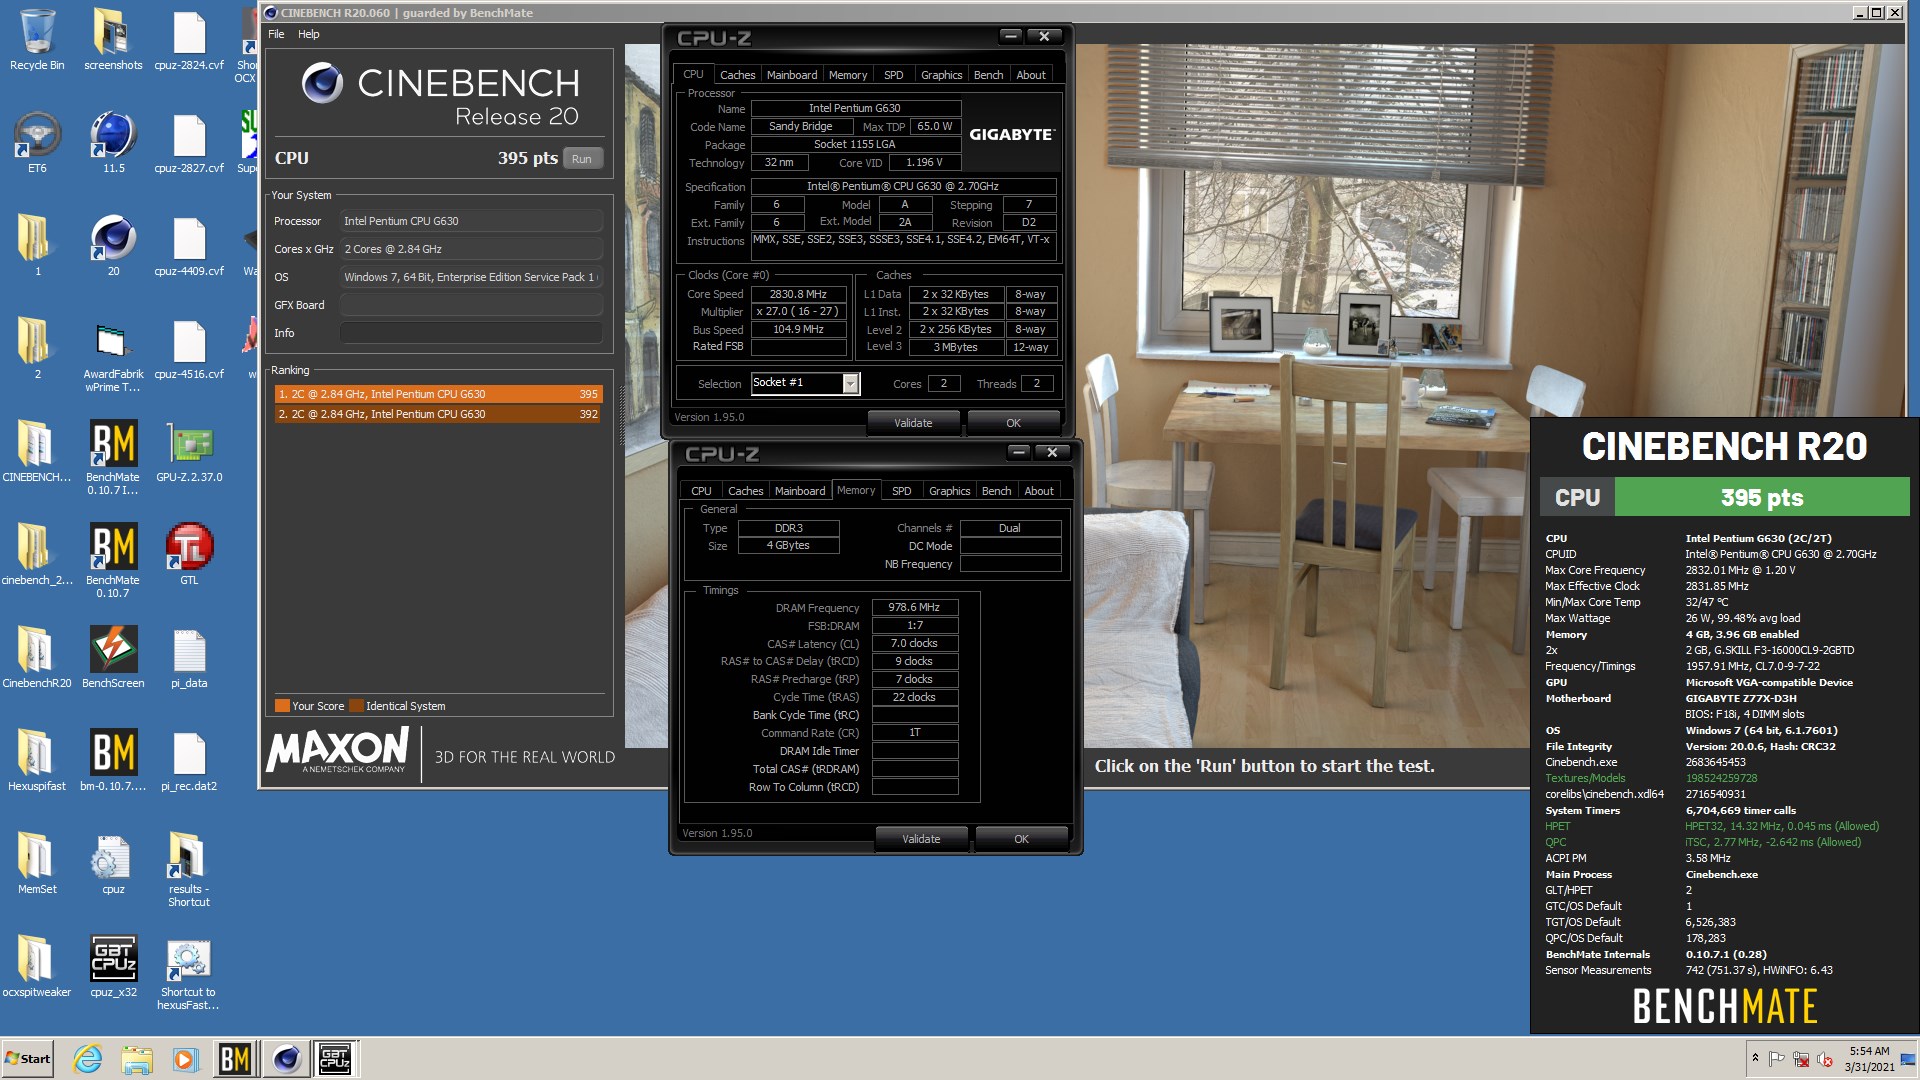The image size is (1920, 1080).
Task: Click the Info field in Your System
Action: (471, 333)
